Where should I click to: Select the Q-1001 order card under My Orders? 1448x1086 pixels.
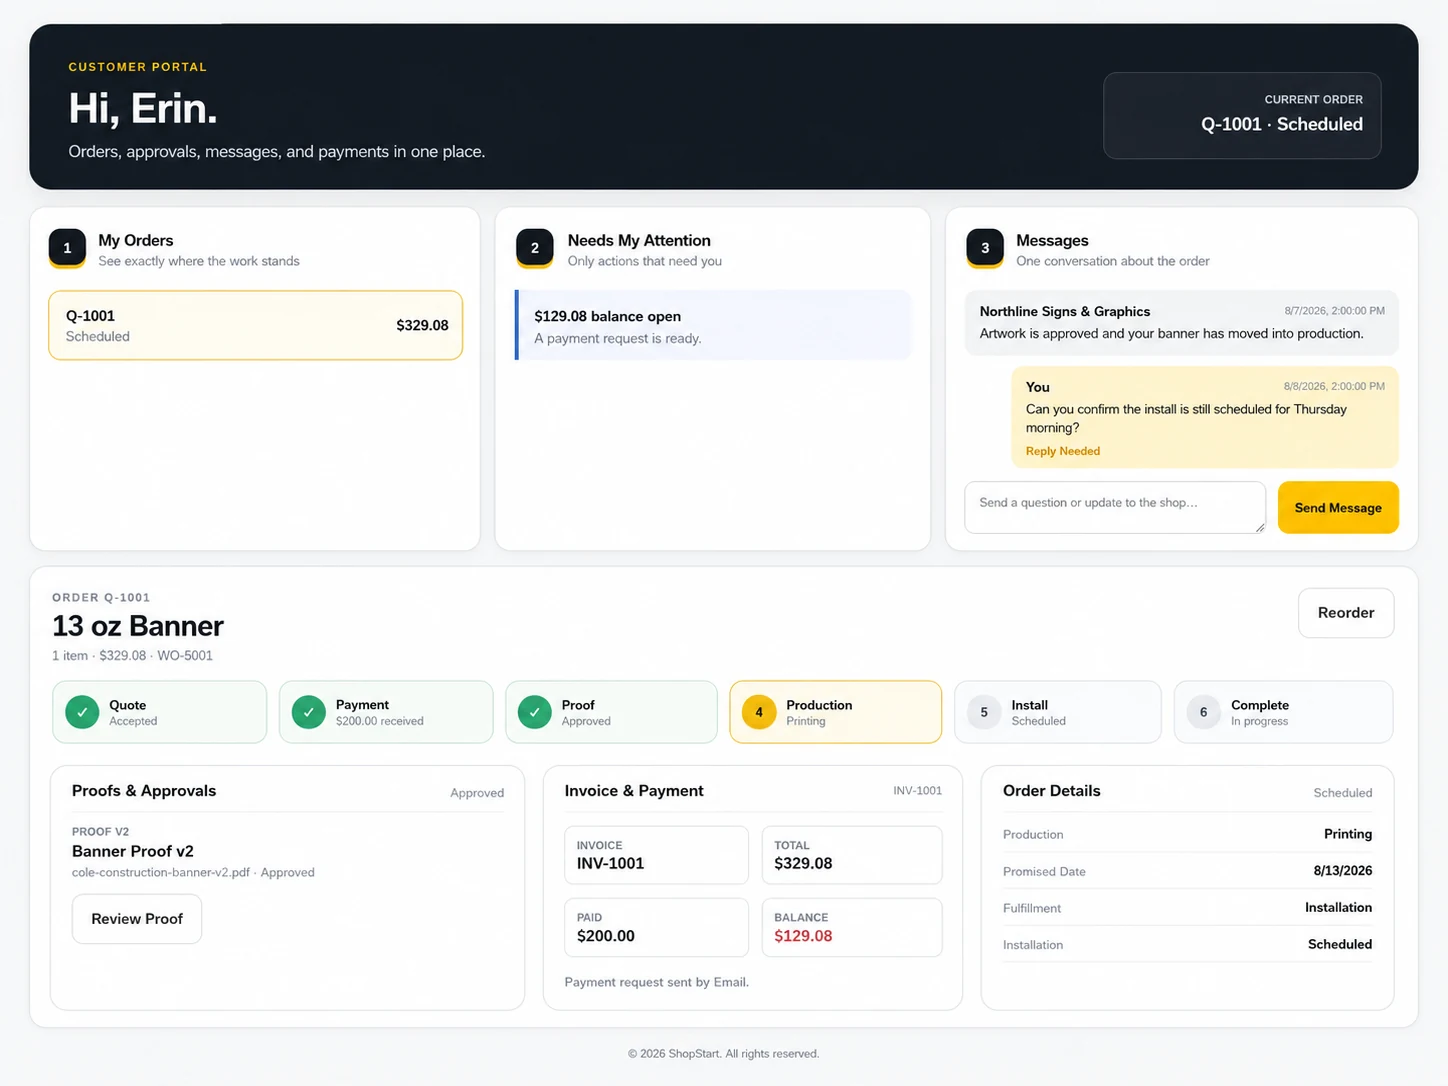point(255,325)
